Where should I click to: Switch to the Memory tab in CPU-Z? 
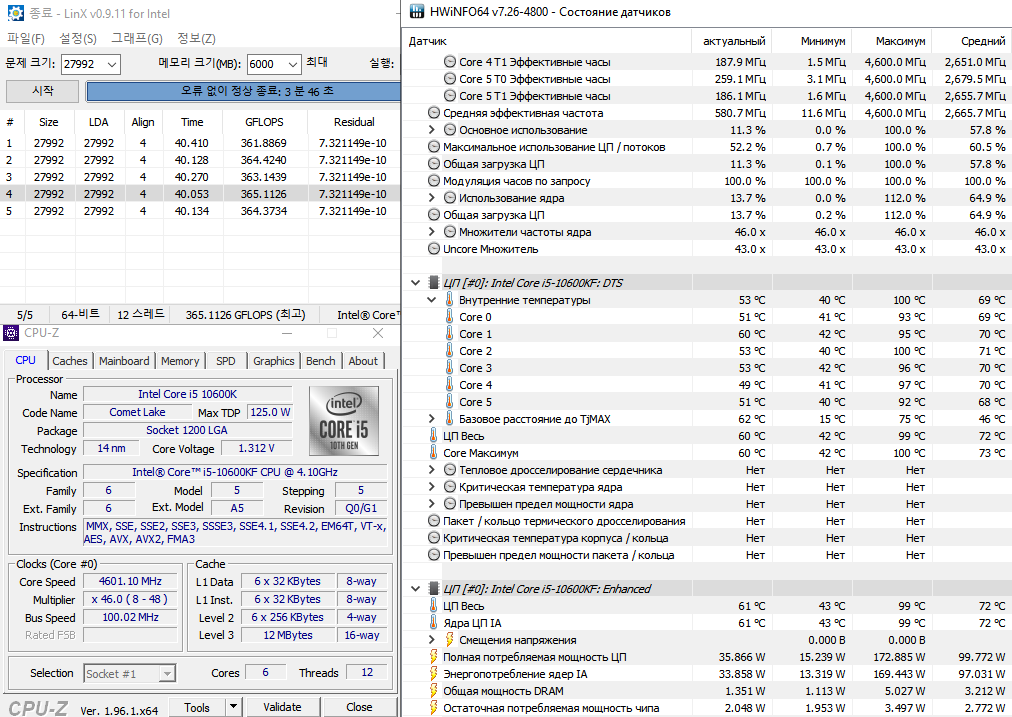(180, 361)
